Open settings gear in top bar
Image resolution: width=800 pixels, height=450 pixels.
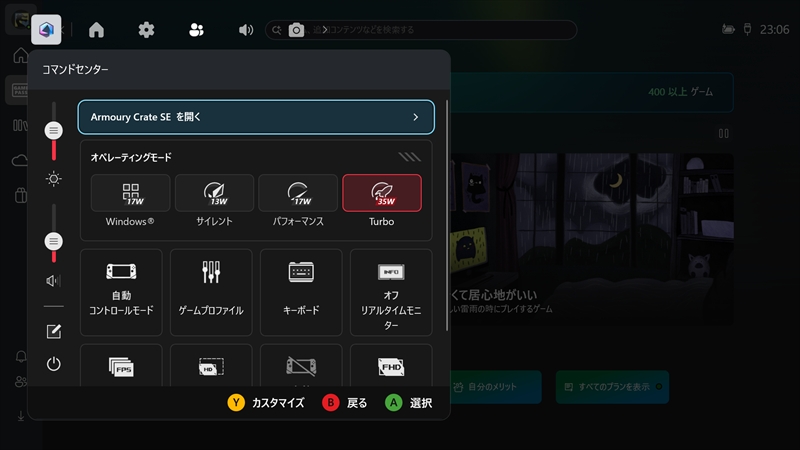tap(146, 30)
